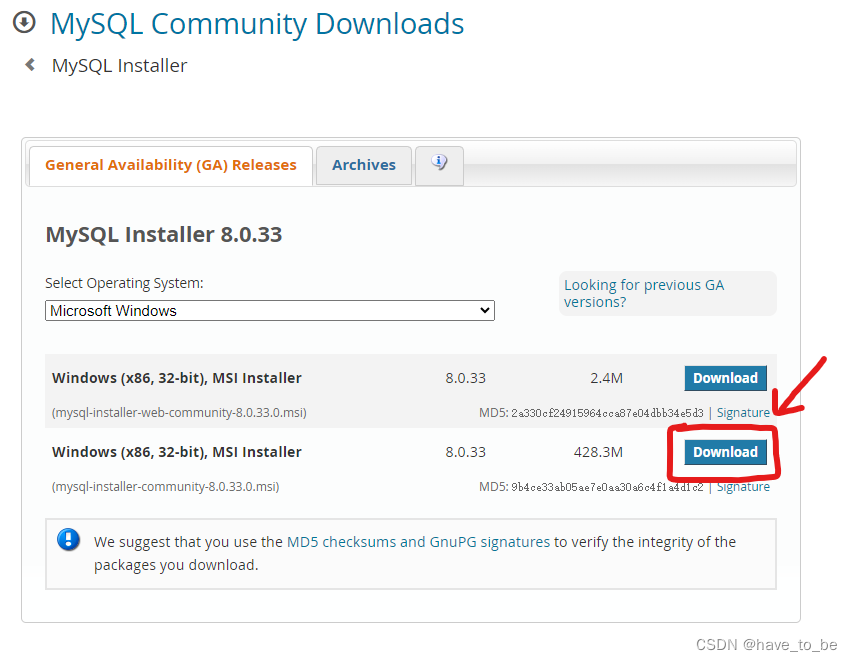Click the 2.4M file size value
The height and width of the screenshot is (661, 852).
click(606, 378)
